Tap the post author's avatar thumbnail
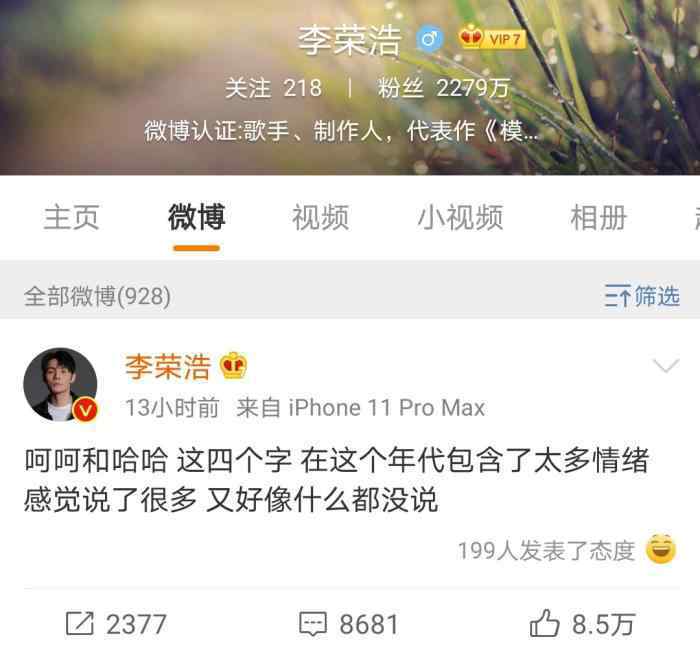 click(x=60, y=384)
